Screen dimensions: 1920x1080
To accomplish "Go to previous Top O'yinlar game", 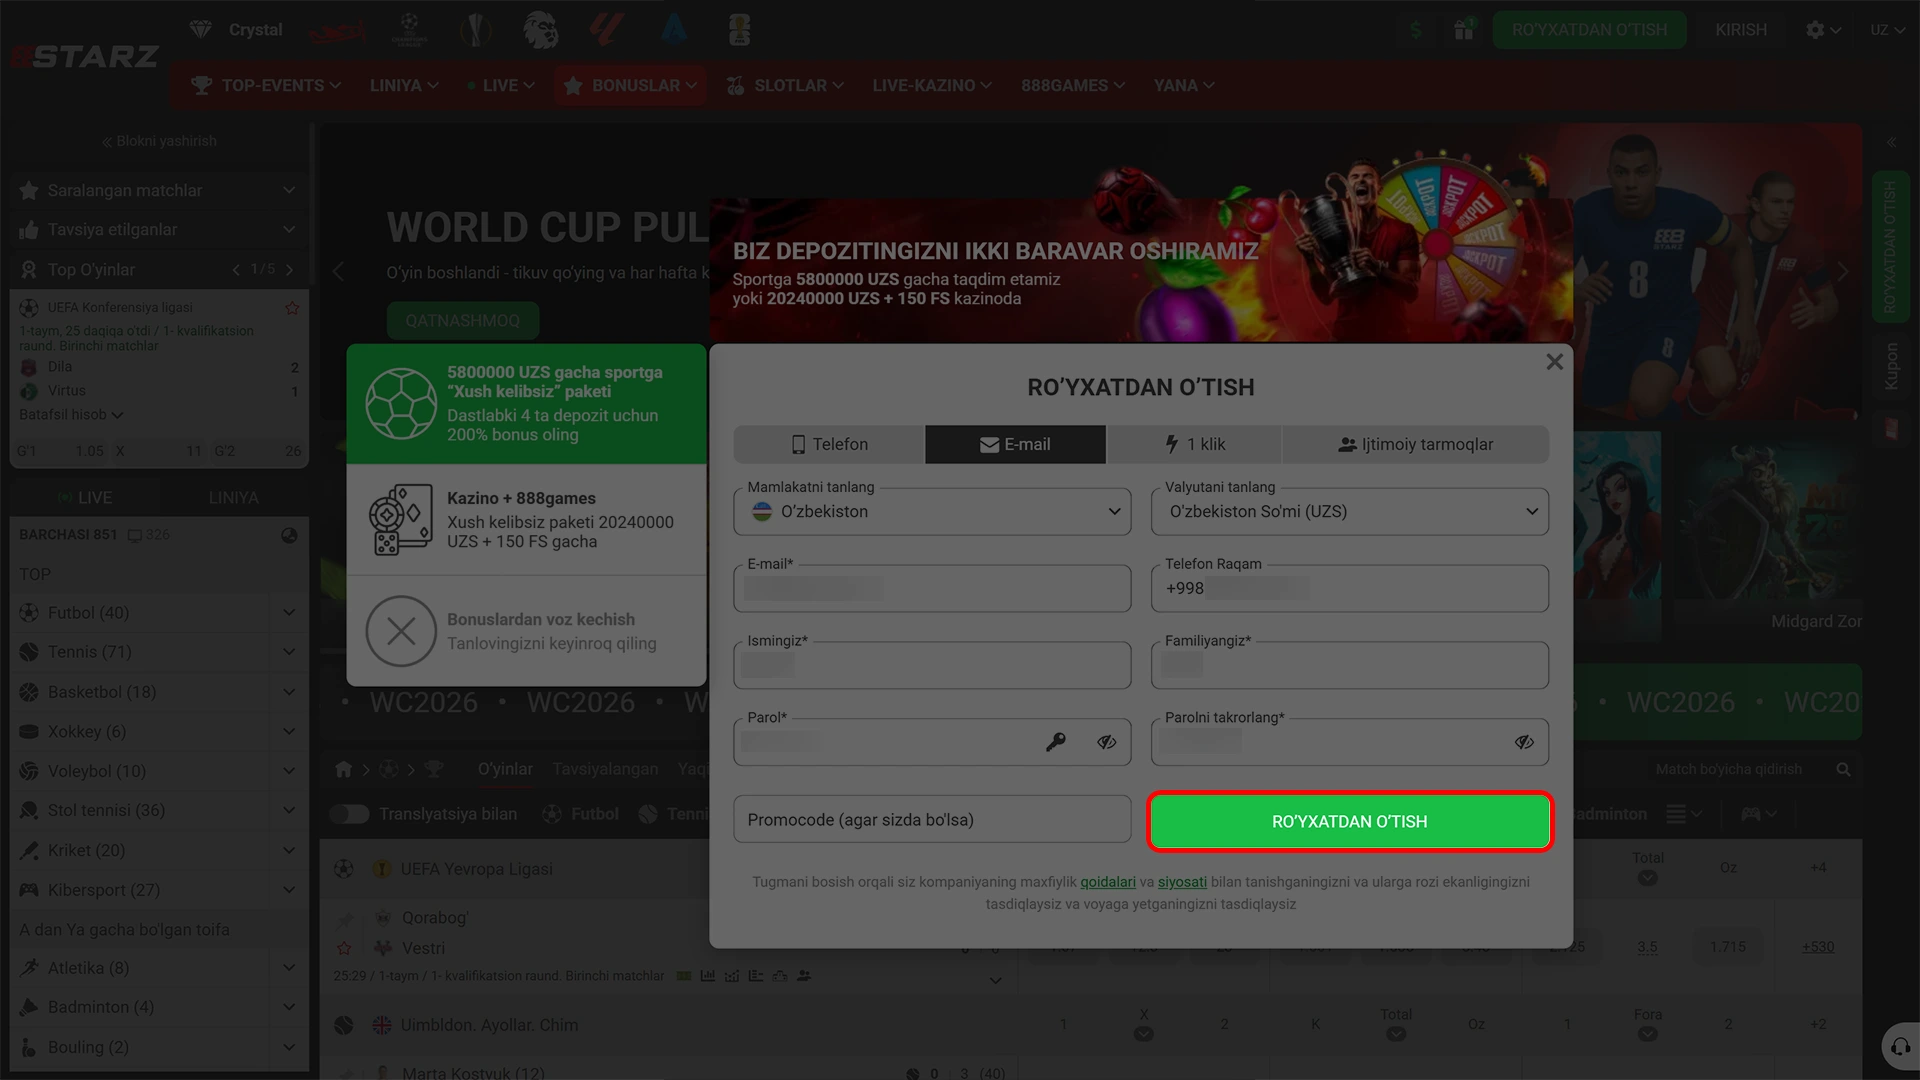I will pos(236,270).
